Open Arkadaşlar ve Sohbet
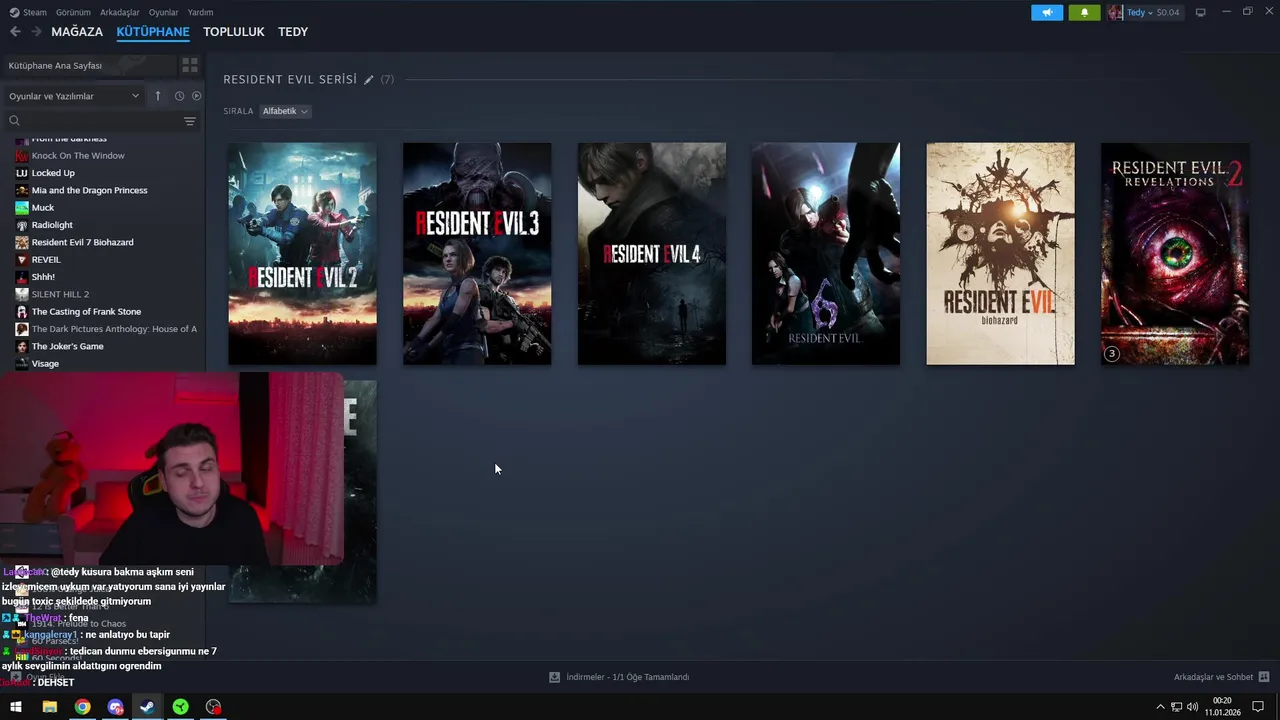Screen dimensions: 1280x720 1213,677
